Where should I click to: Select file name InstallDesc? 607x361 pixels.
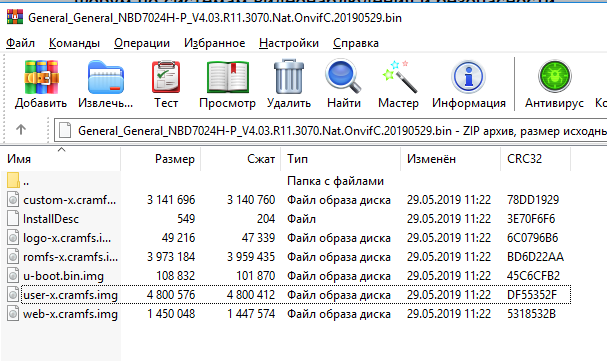tap(51, 219)
